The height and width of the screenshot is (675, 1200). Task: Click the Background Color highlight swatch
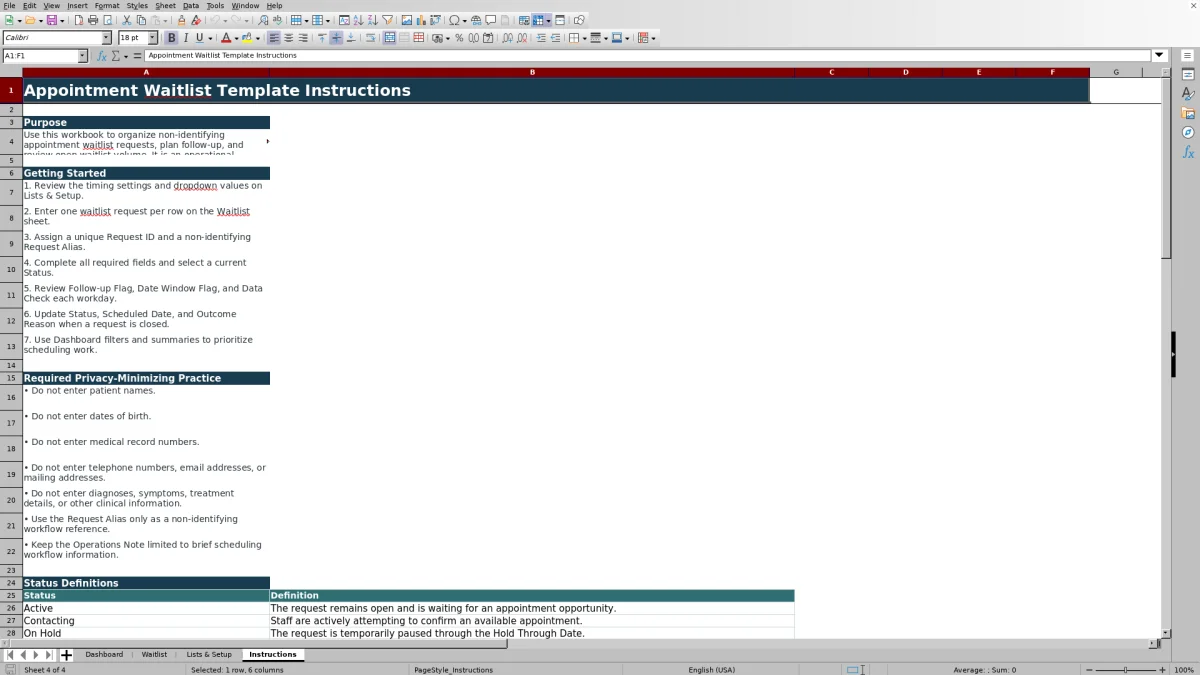(x=248, y=38)
